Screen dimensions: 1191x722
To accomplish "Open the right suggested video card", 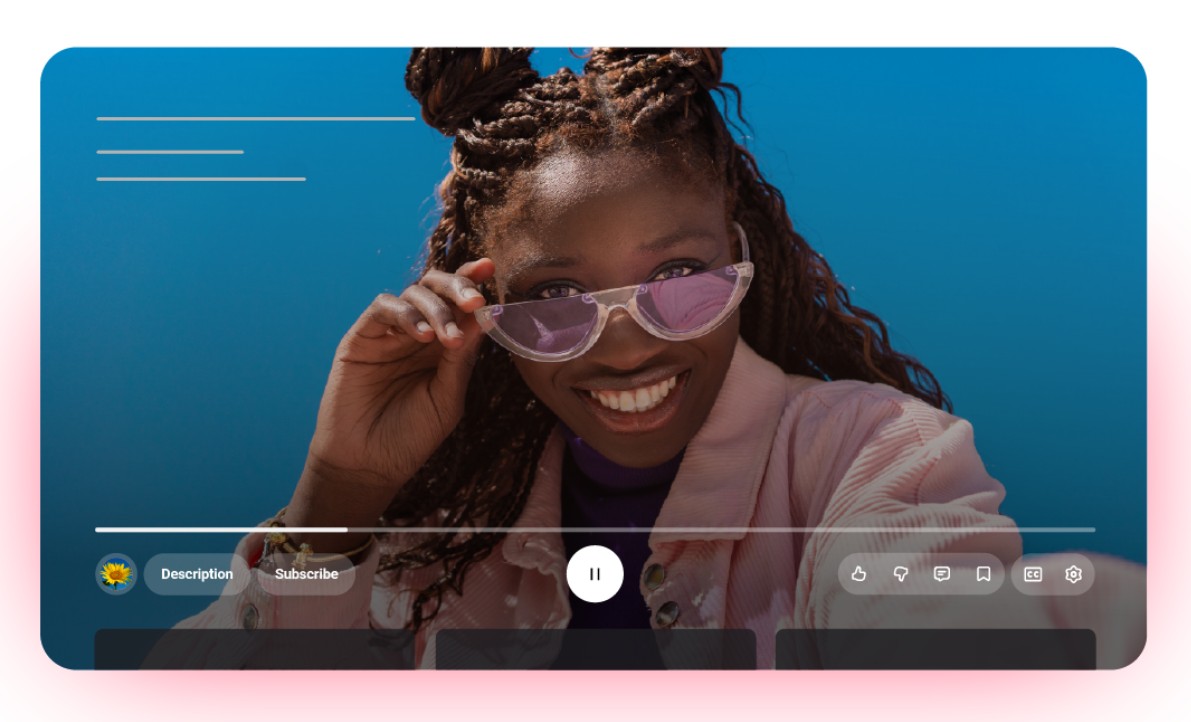I will point(935,649).
